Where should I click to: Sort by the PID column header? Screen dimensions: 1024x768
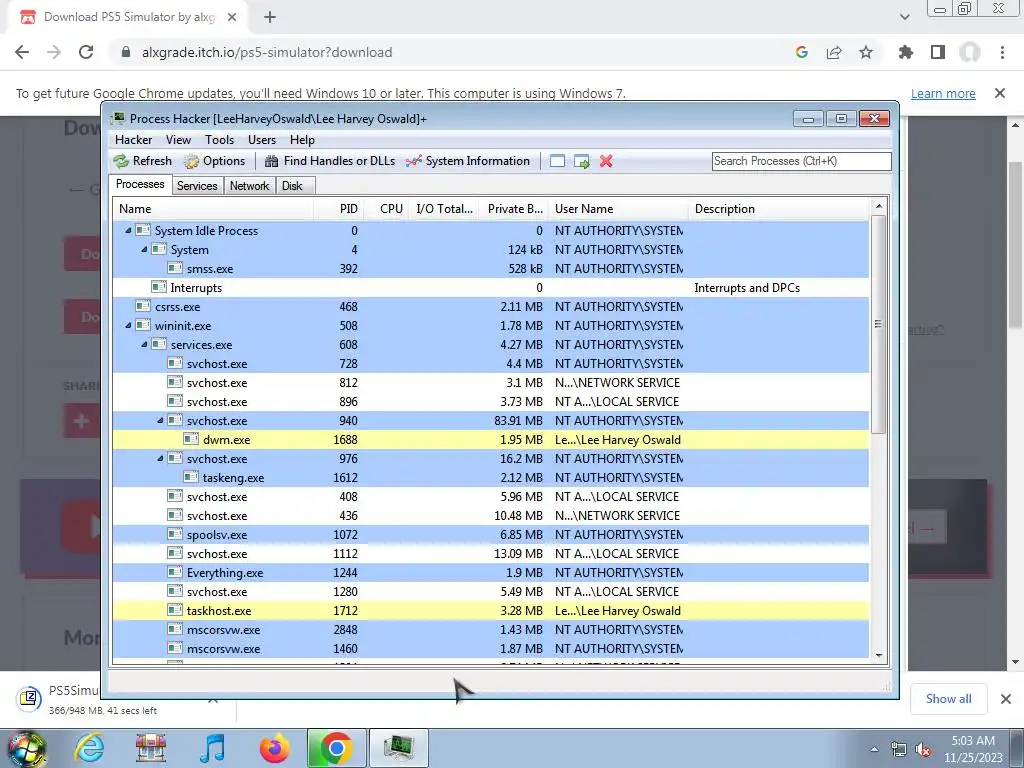[338, 209]
